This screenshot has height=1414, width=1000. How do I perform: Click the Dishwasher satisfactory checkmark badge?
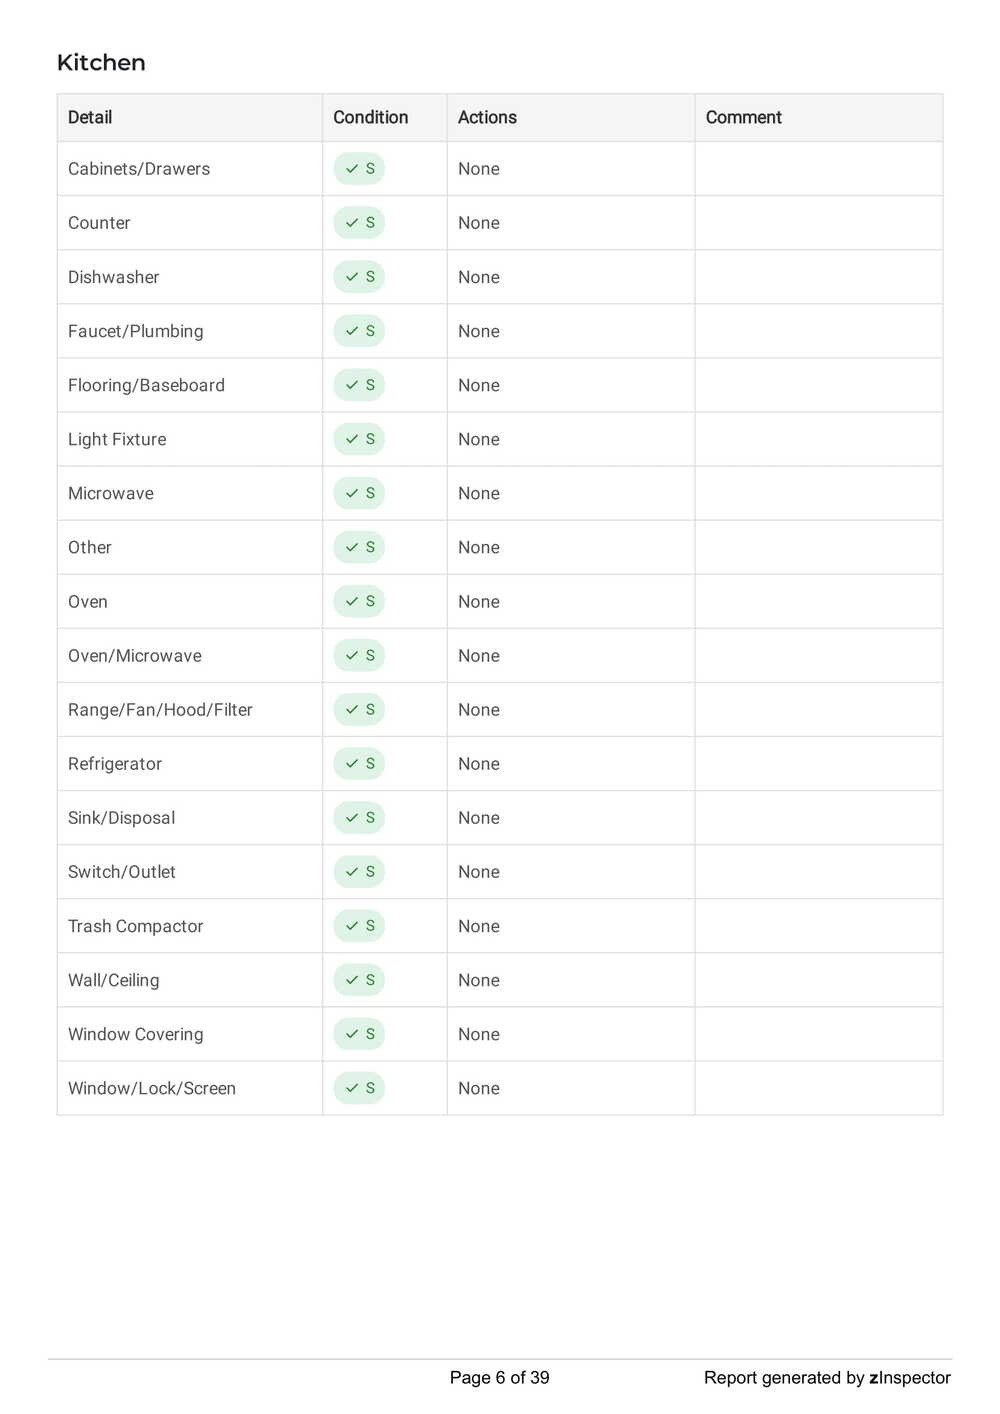click(359, 277)
